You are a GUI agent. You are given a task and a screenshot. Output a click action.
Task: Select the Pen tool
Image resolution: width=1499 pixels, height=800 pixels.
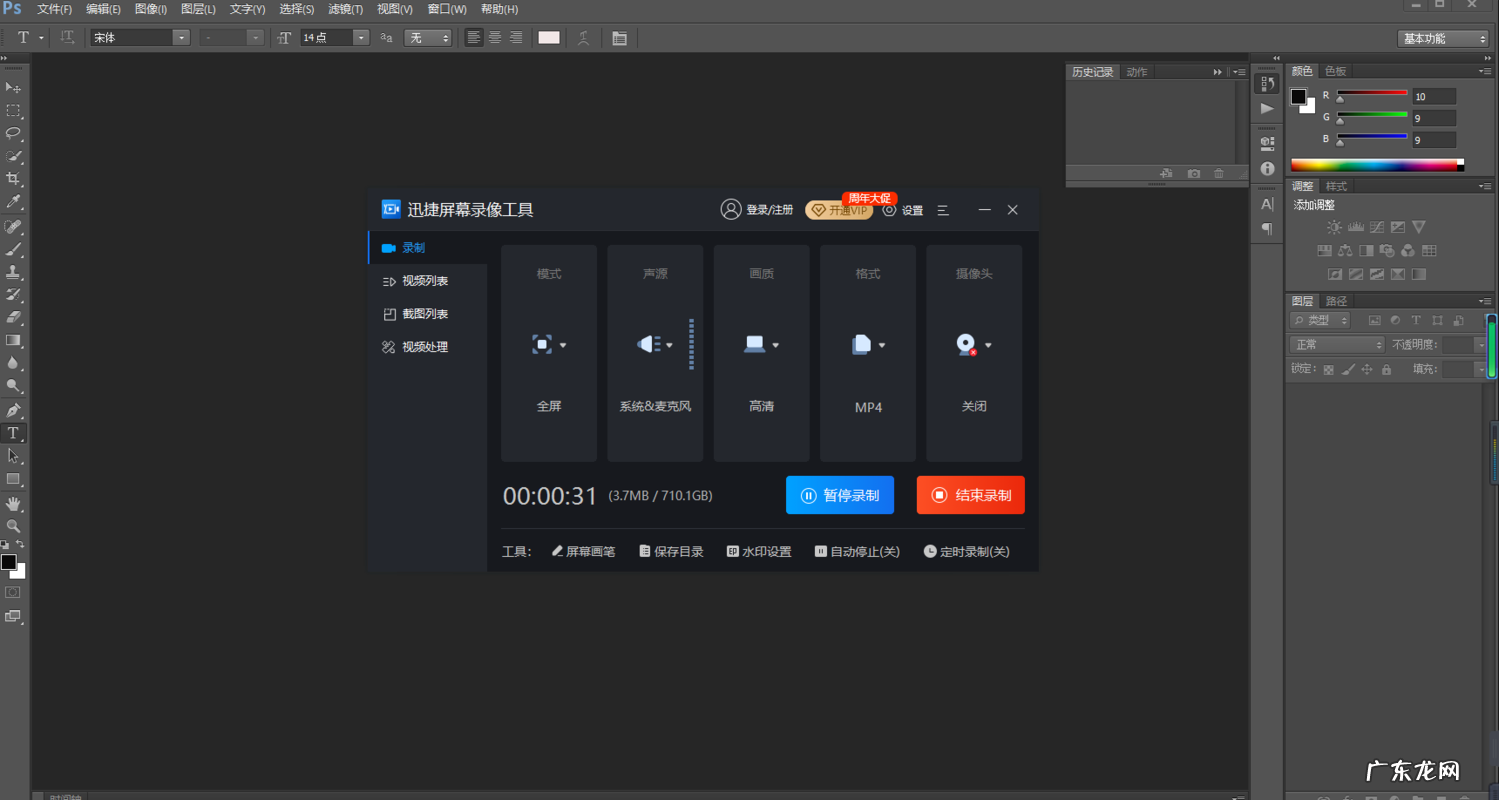click(14, 410)
